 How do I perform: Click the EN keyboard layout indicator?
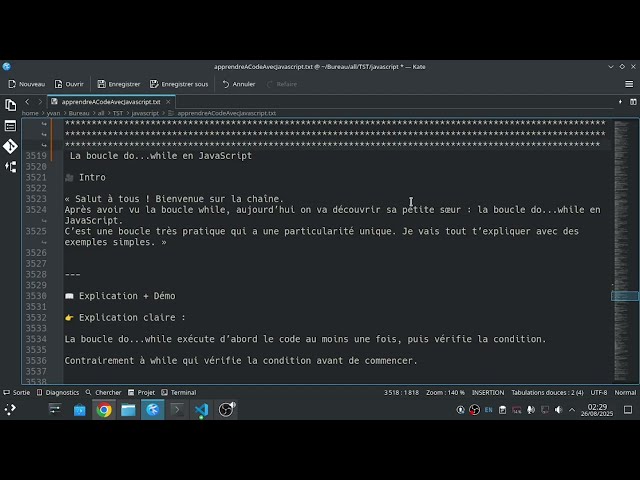point(488,410)
